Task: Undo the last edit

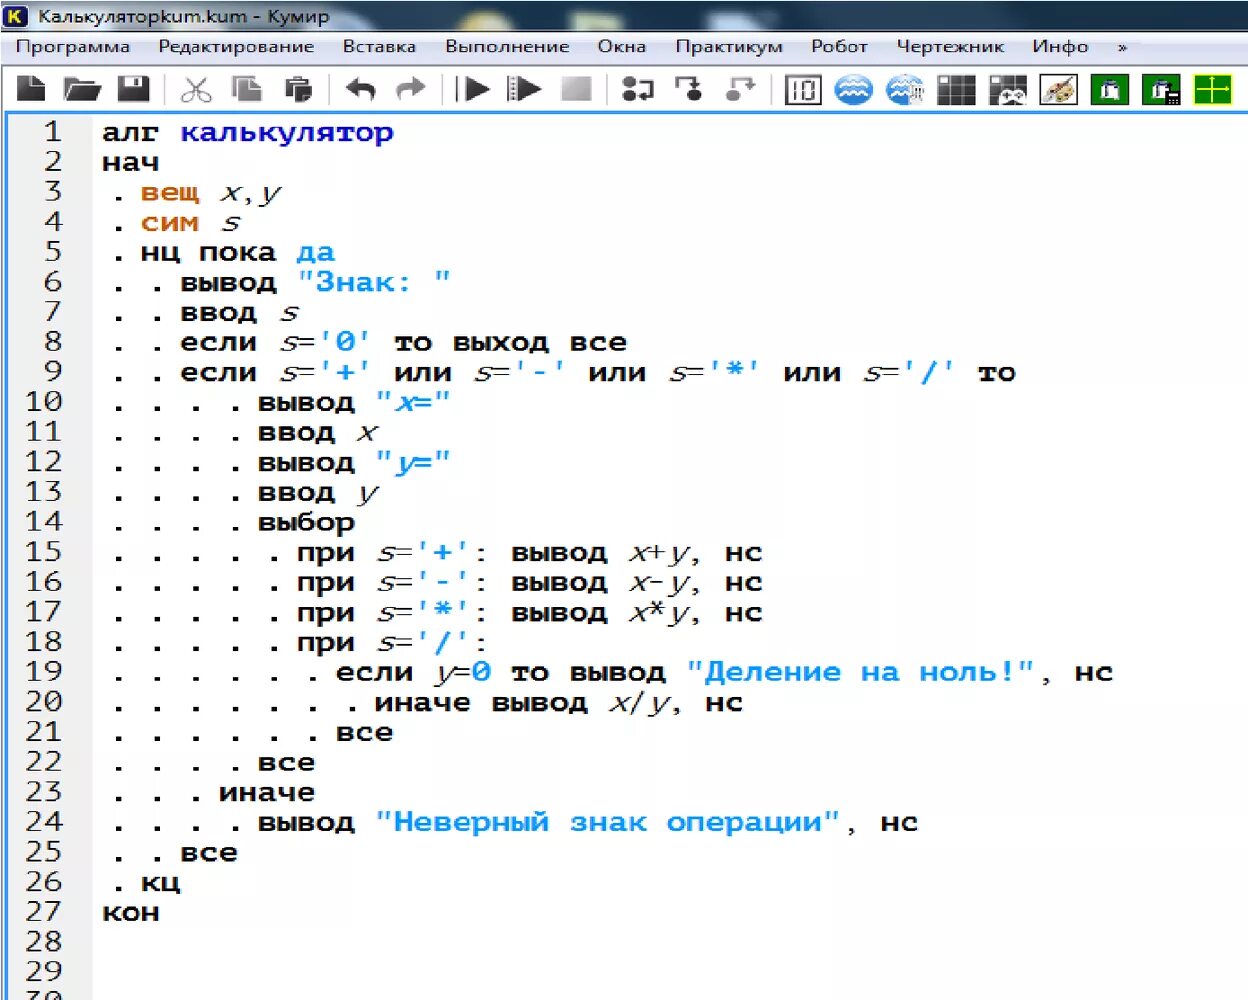Action: tap(360, 90)
